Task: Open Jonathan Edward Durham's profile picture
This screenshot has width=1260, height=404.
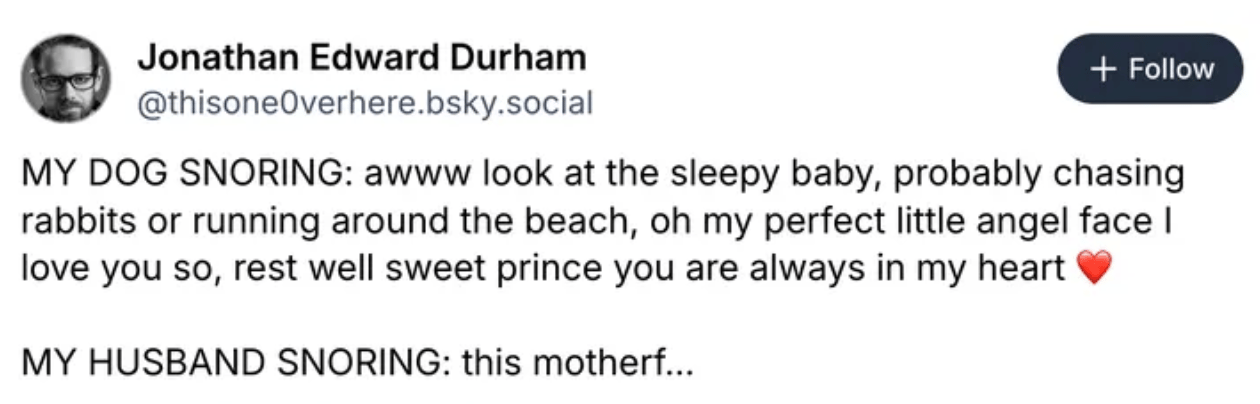Action: (68, 77)
